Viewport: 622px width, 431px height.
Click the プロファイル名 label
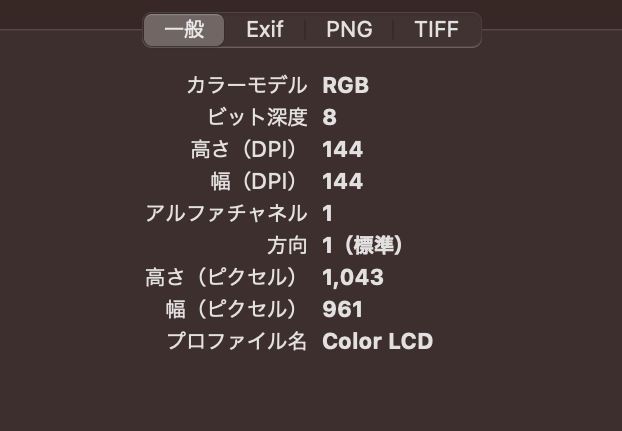click(x=236, y=342)
